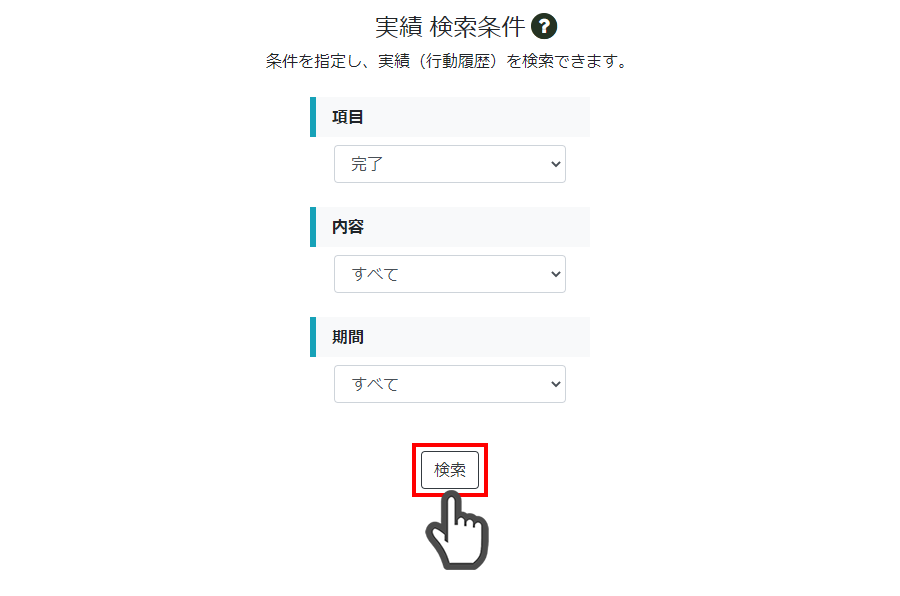
Task: Open the 項目 dropdown showing 完了
Action: pyautogui.click(x=450, y=164)
